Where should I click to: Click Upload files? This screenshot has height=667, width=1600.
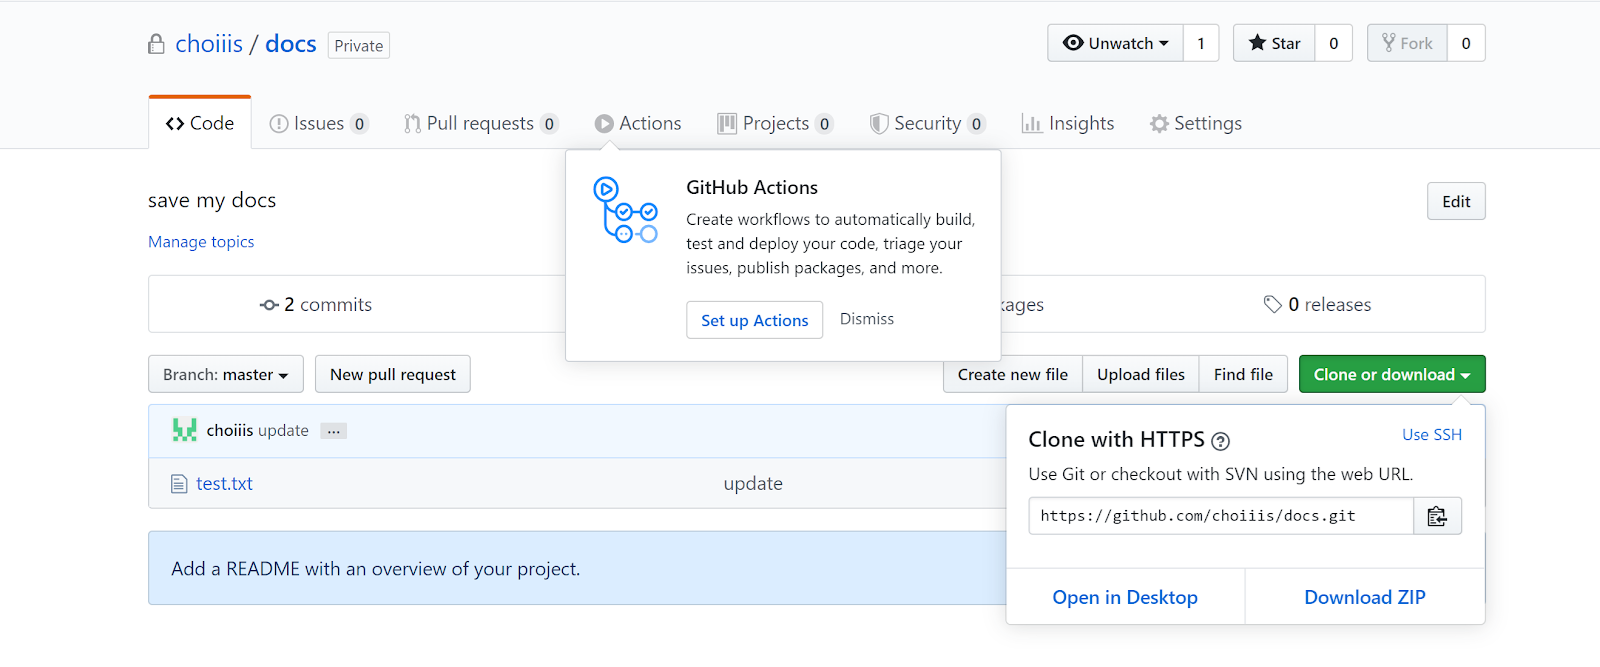pos(1141,374)
